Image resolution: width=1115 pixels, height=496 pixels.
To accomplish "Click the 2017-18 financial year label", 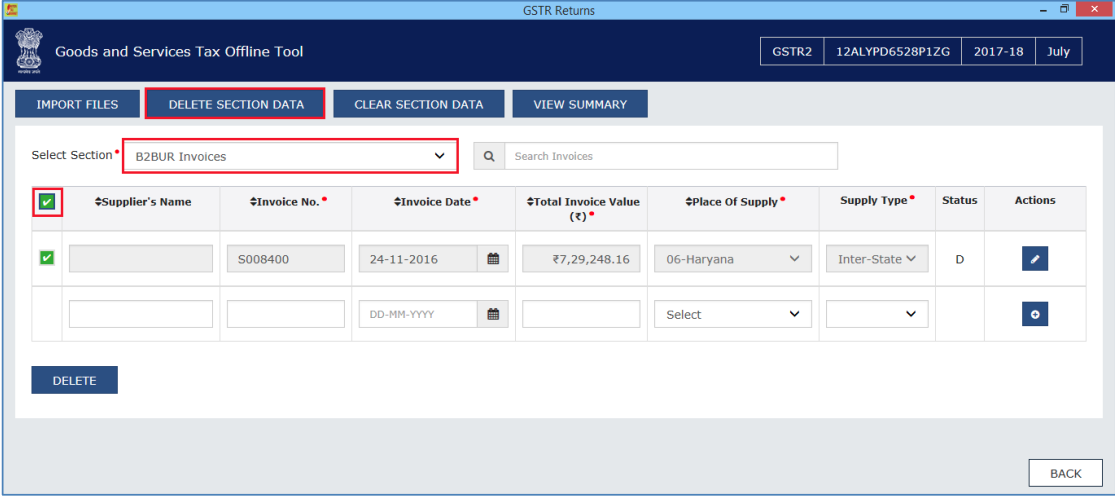I will (x=998, y=52).
